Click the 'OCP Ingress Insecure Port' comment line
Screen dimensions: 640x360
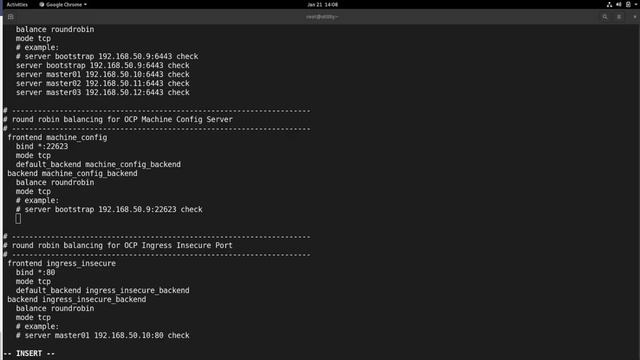pos(118,245)
